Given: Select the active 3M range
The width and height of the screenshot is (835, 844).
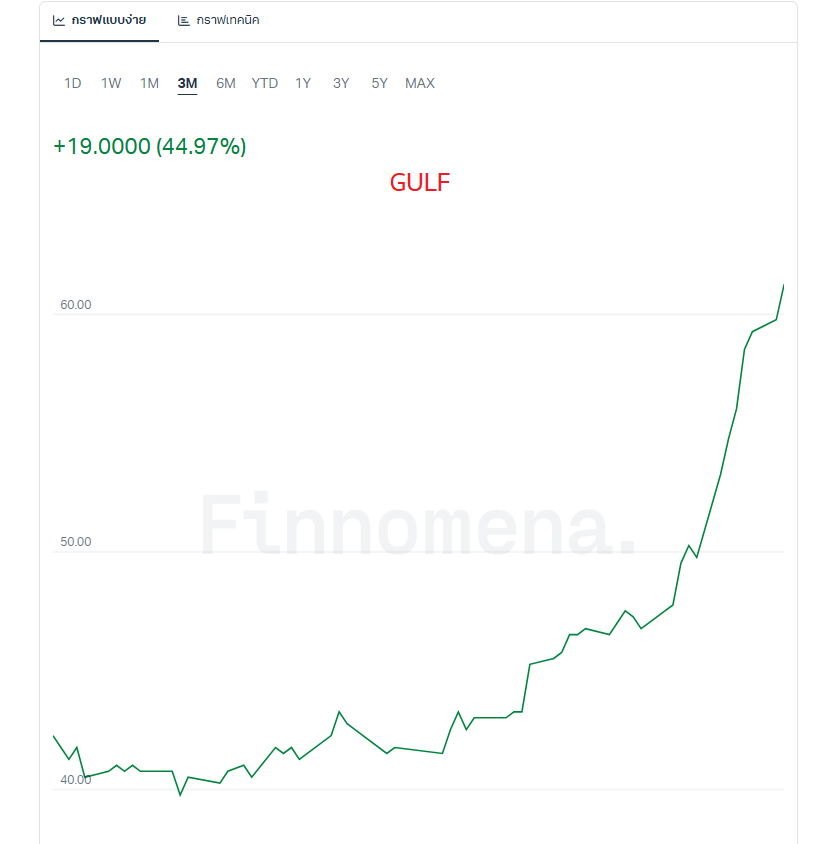Looking at the screenshot, I should (x=187, y=83).
